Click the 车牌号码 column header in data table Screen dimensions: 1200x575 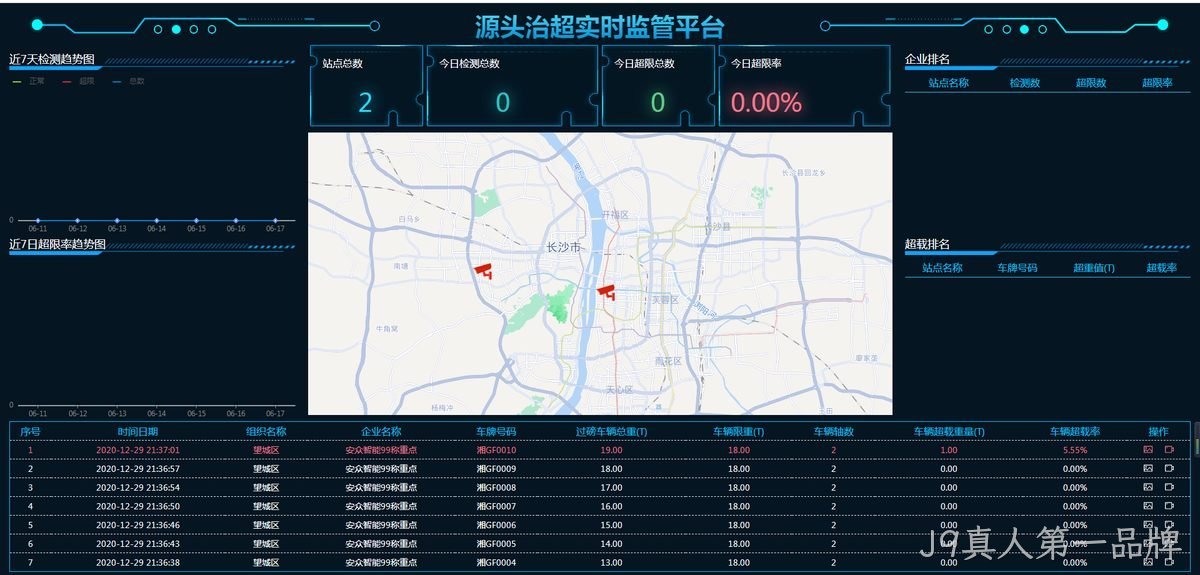point(496,432)
